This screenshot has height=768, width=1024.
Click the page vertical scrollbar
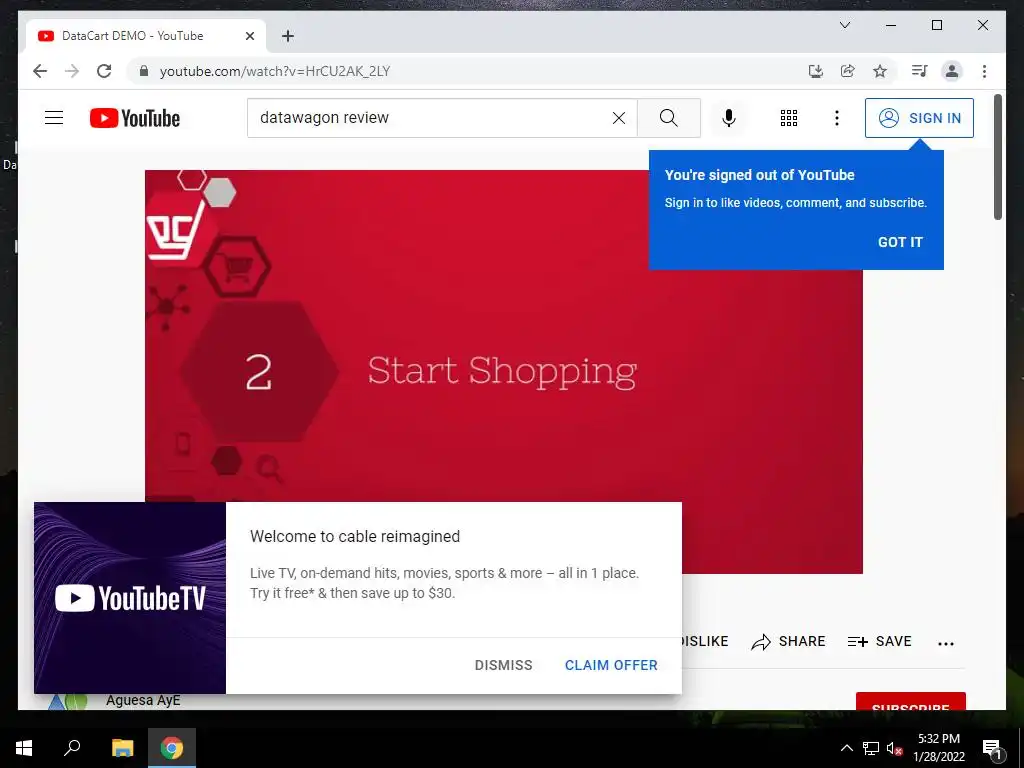[x=997, y=157]
